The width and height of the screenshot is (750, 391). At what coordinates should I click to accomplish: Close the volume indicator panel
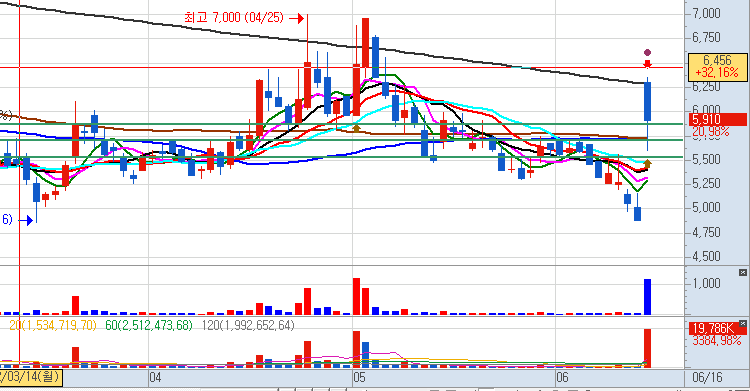click(742, 272)
